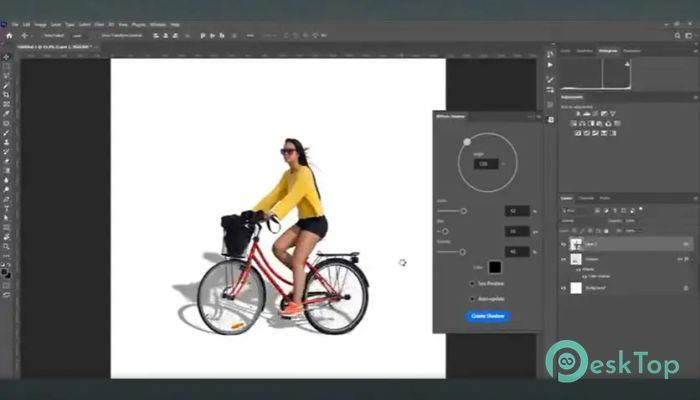Open the File menu
Screen dimensions: 700x400
[x=15, y=25]
